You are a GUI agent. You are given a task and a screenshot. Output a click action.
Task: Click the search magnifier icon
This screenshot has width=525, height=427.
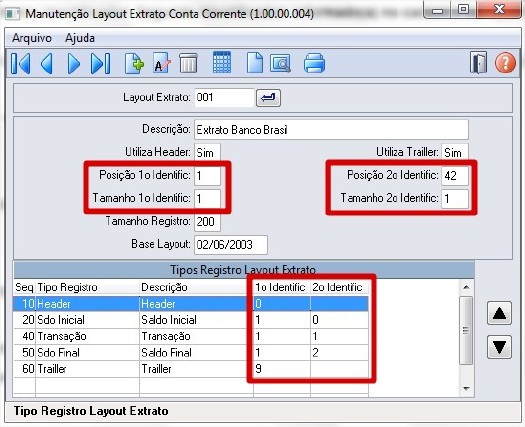pos(280,63)
